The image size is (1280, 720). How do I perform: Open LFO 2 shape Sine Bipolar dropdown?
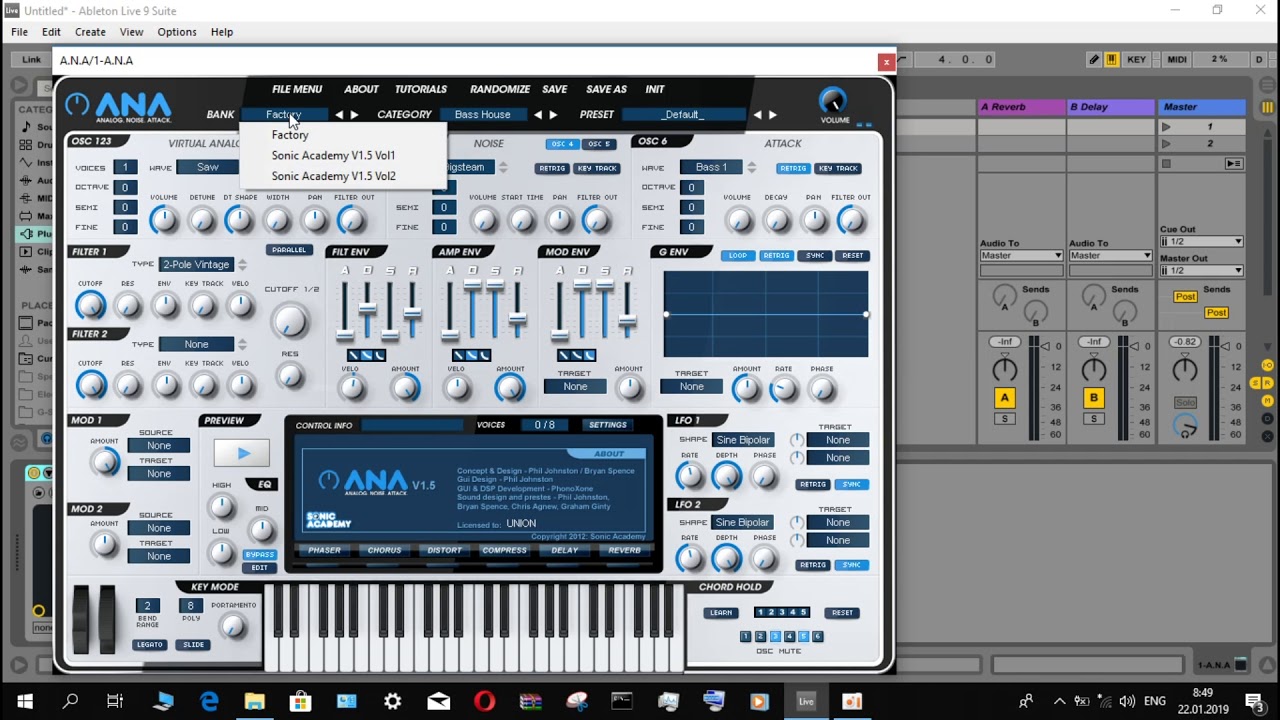[x=743, y=523]
